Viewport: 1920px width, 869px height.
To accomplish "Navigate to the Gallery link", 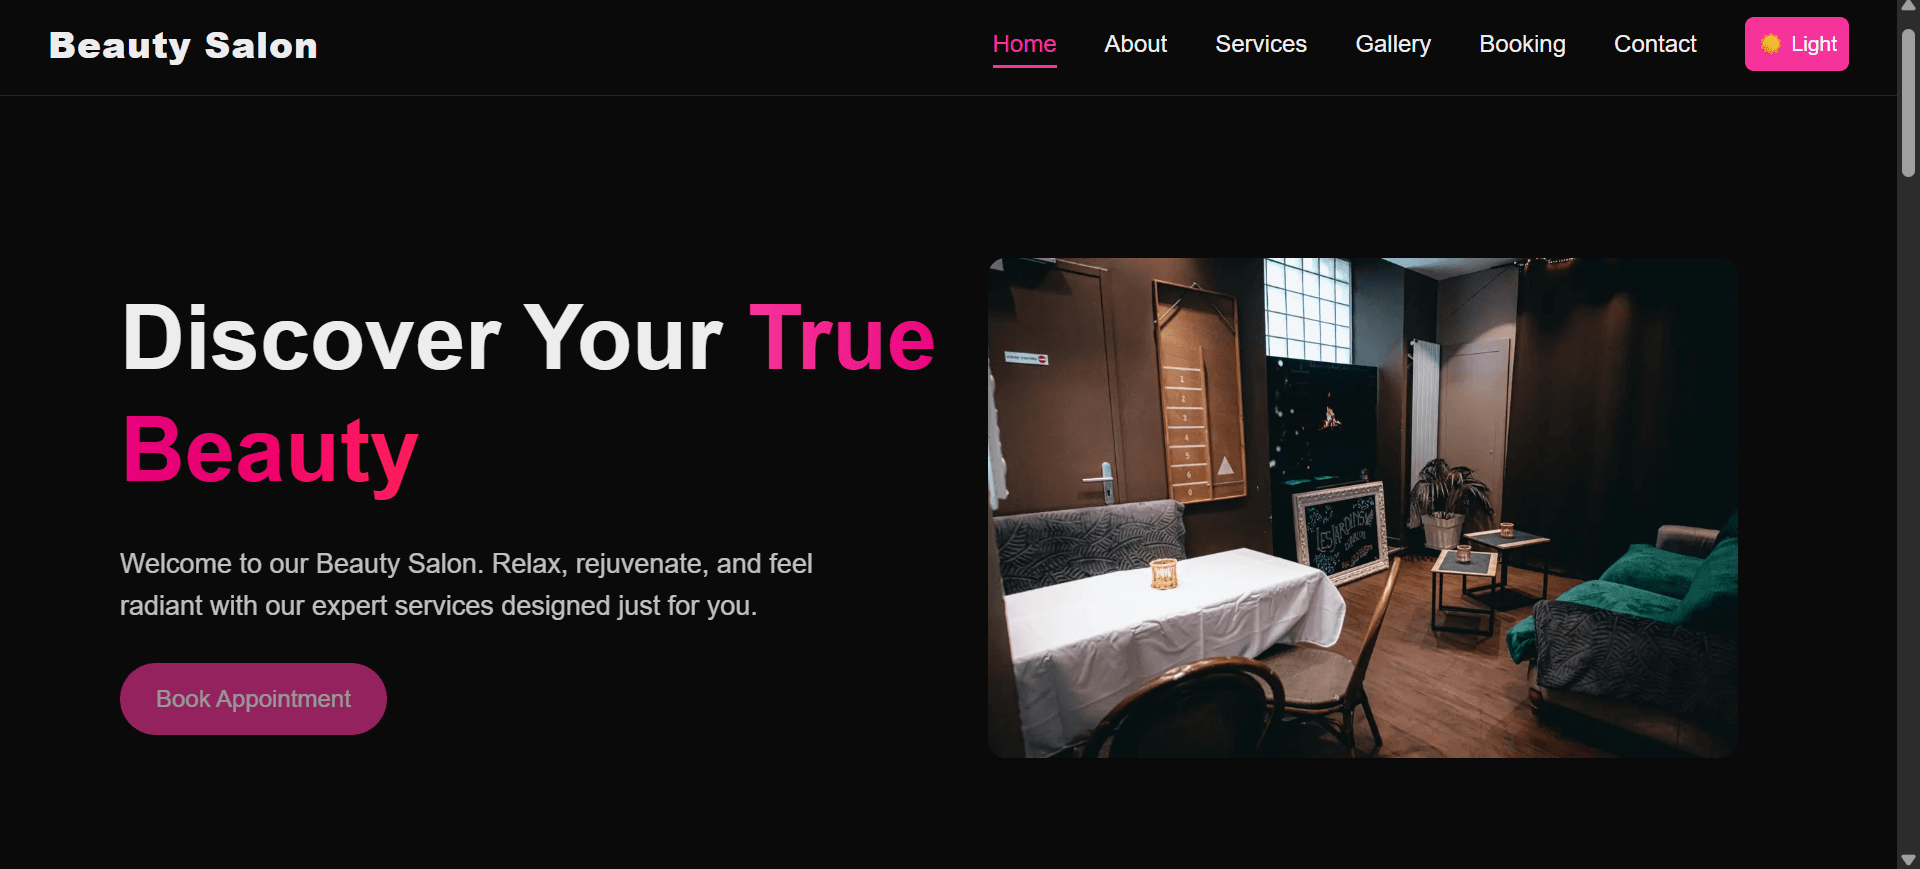I will [x=1393, y=44].
